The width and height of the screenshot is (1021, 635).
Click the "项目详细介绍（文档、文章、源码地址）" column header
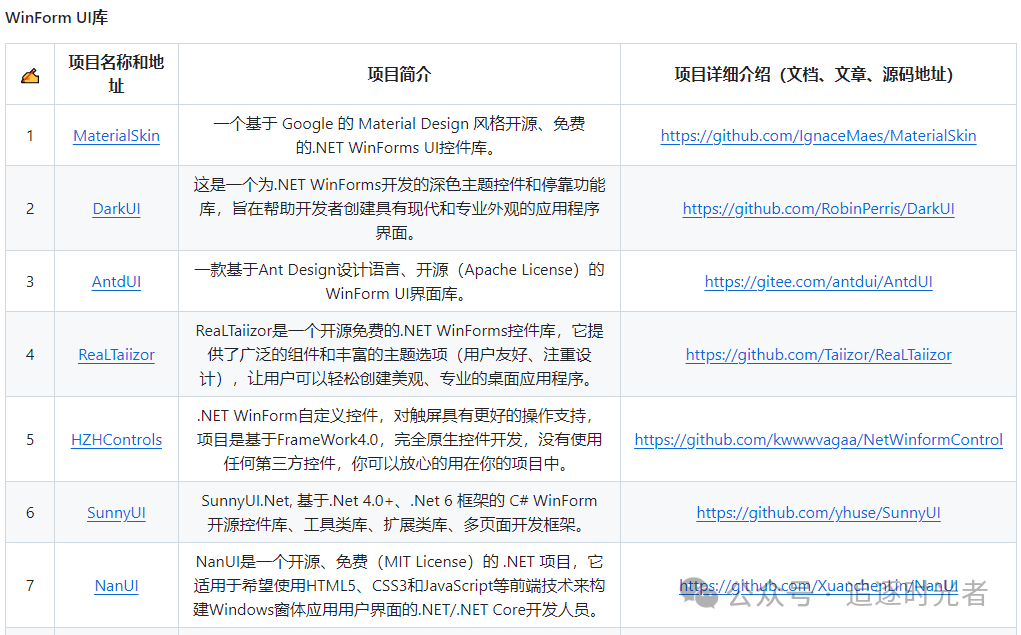(814, 74)
